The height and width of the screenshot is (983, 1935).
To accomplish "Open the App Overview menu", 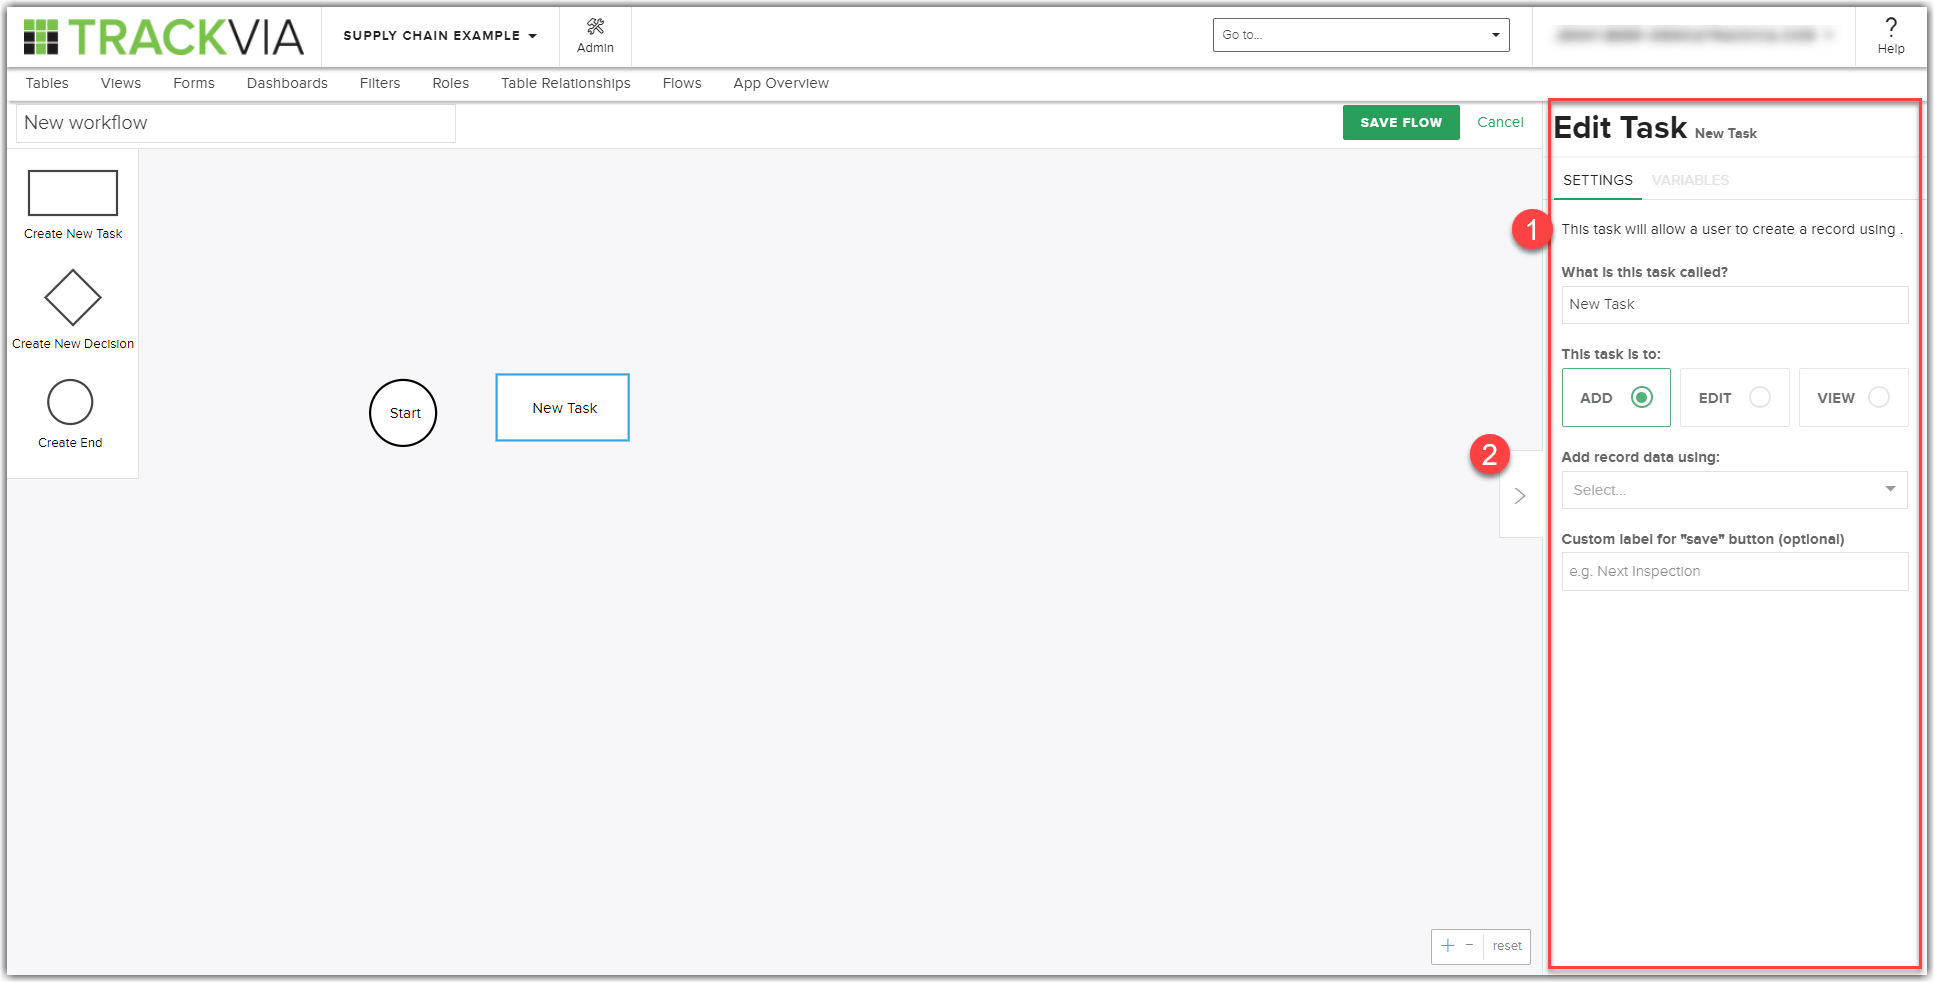I will click(x=781, y=83).
